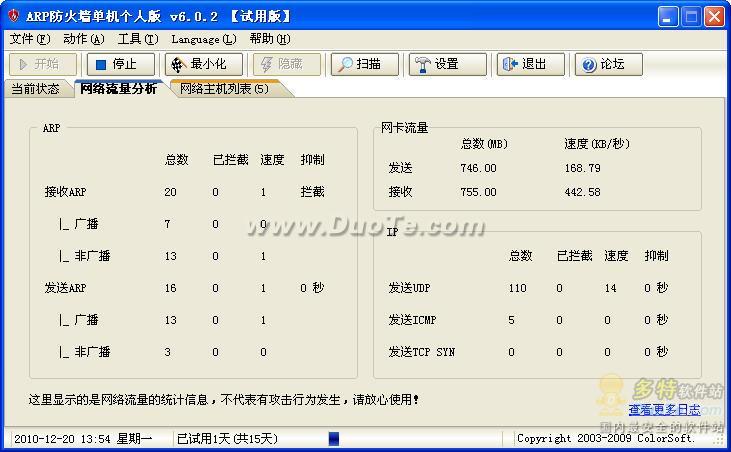Open the Language(L) menu
Image resolution: width=731 pixels, height=452 pixels.
pyautogui.click(x=204, y=39)
